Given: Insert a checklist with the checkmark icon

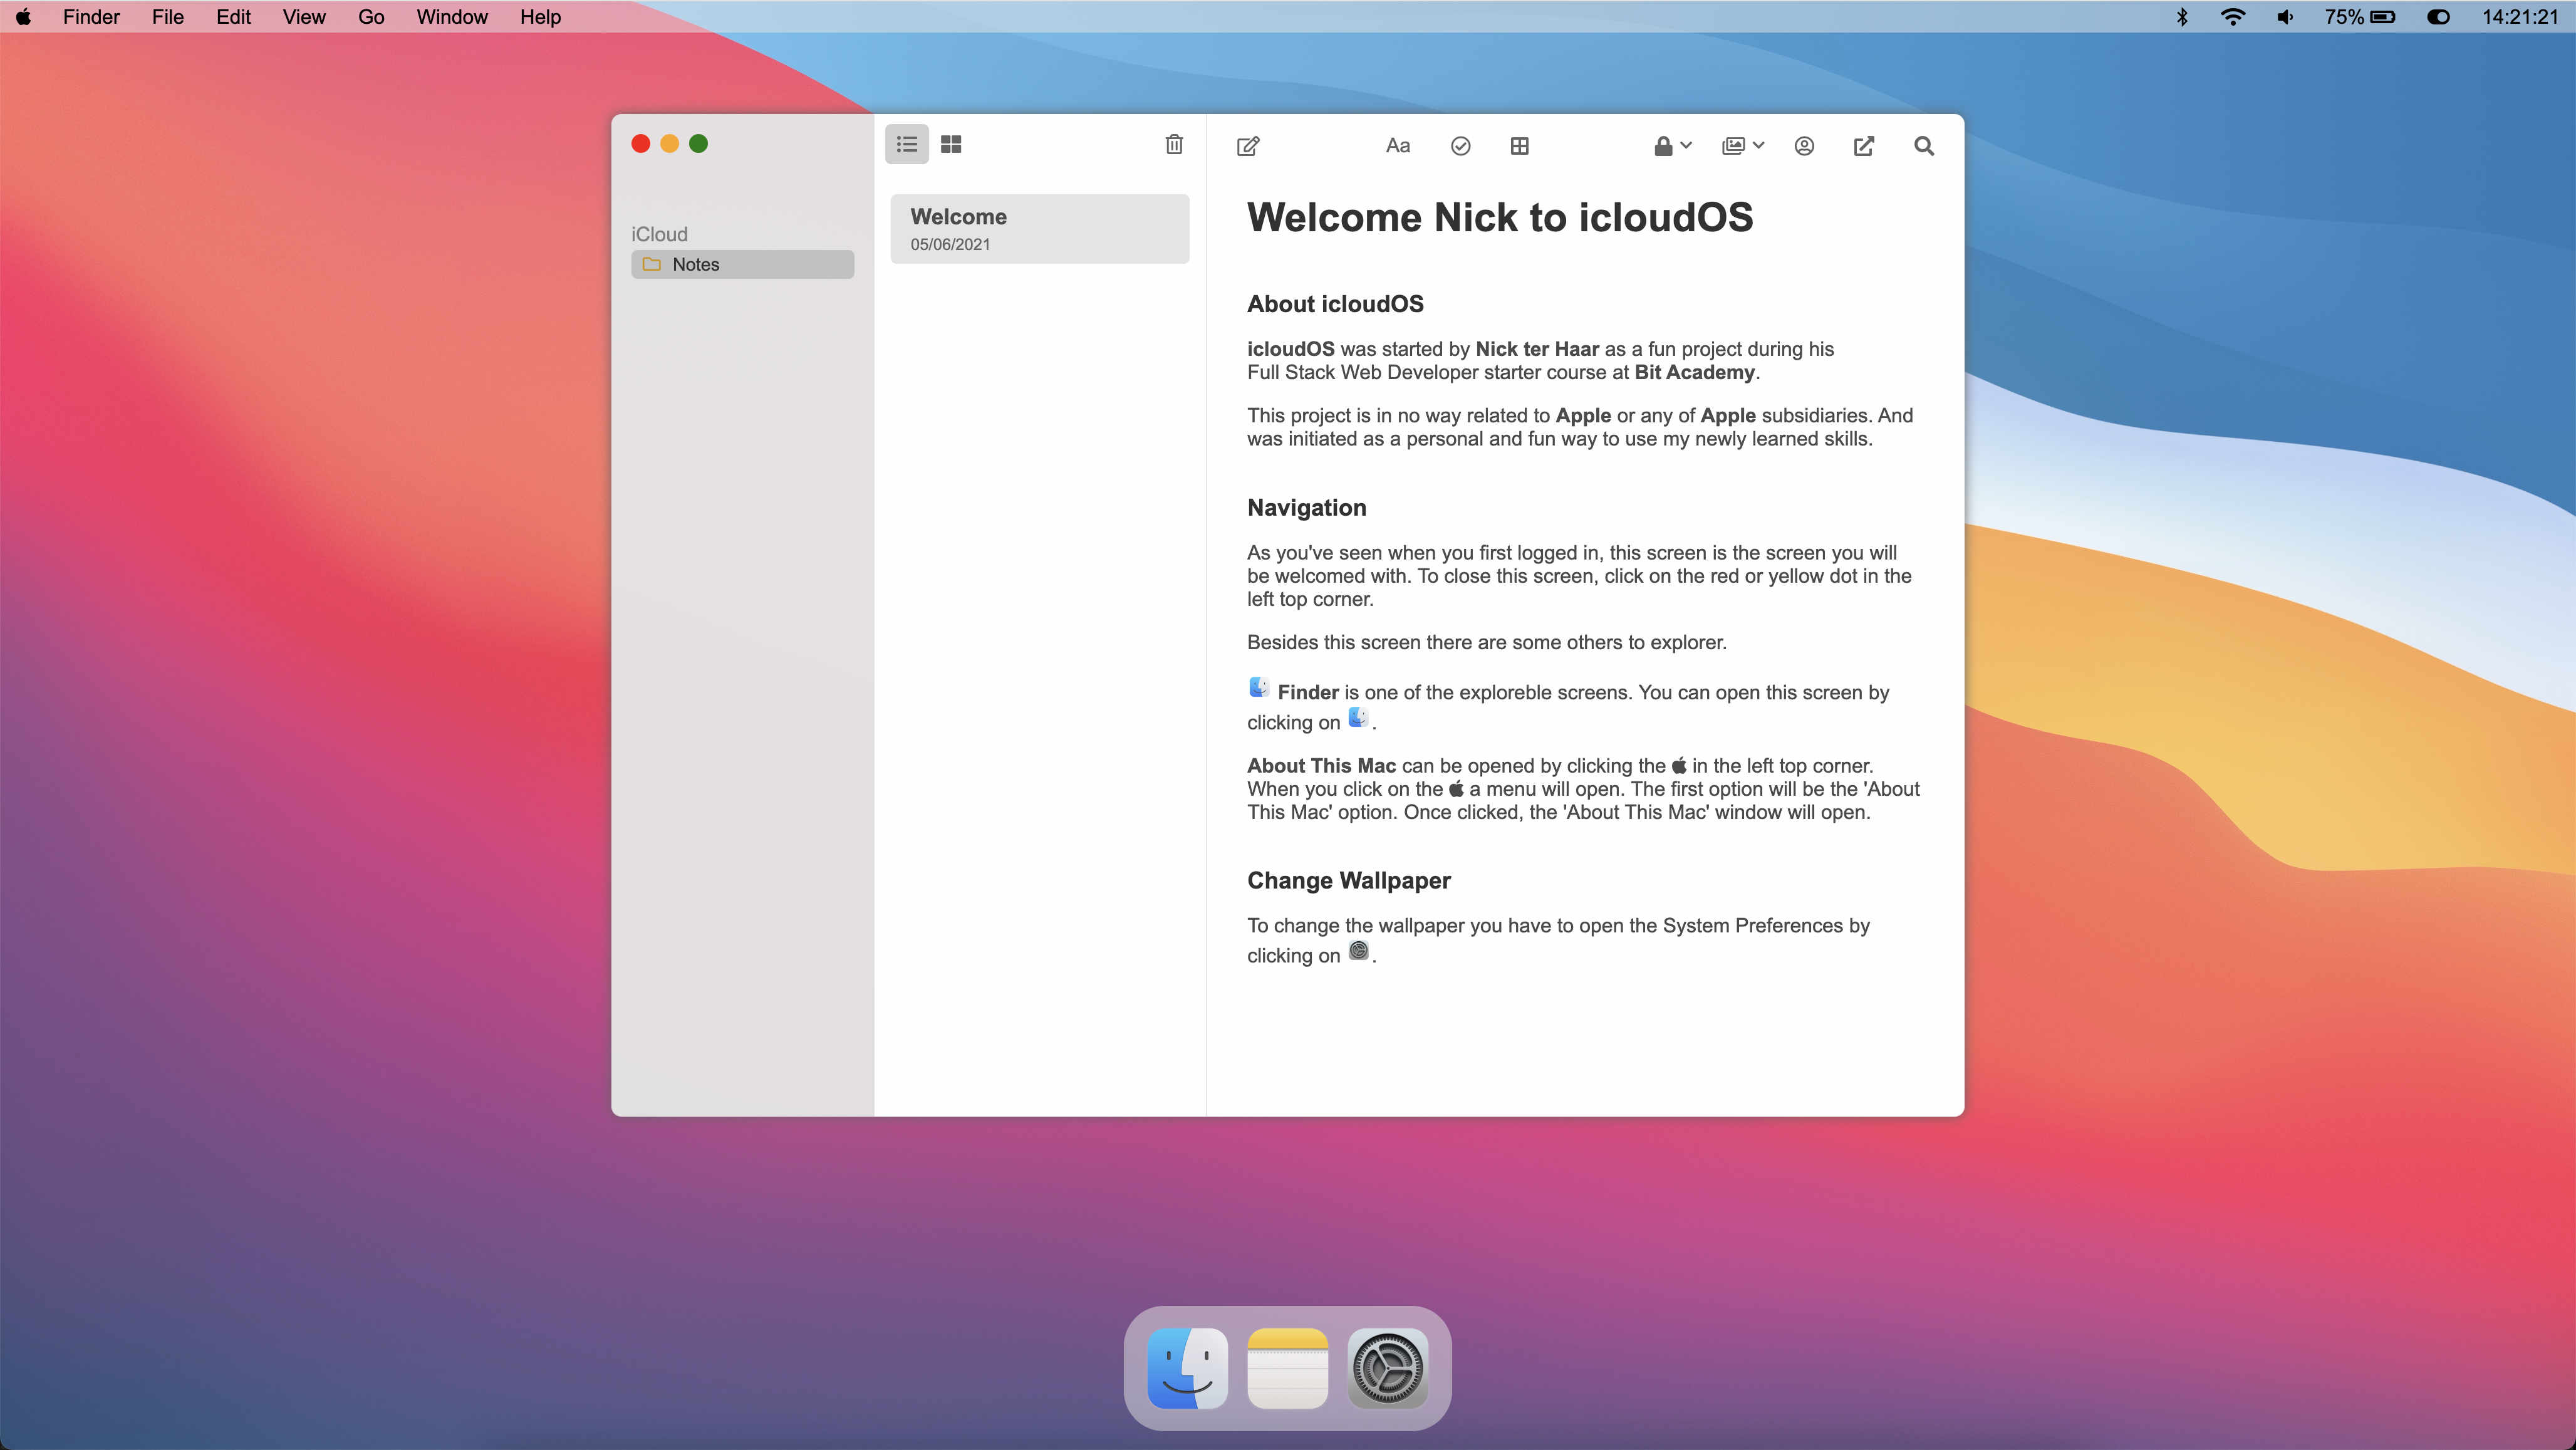Looking at the screenshot, I should point(1460,146).
